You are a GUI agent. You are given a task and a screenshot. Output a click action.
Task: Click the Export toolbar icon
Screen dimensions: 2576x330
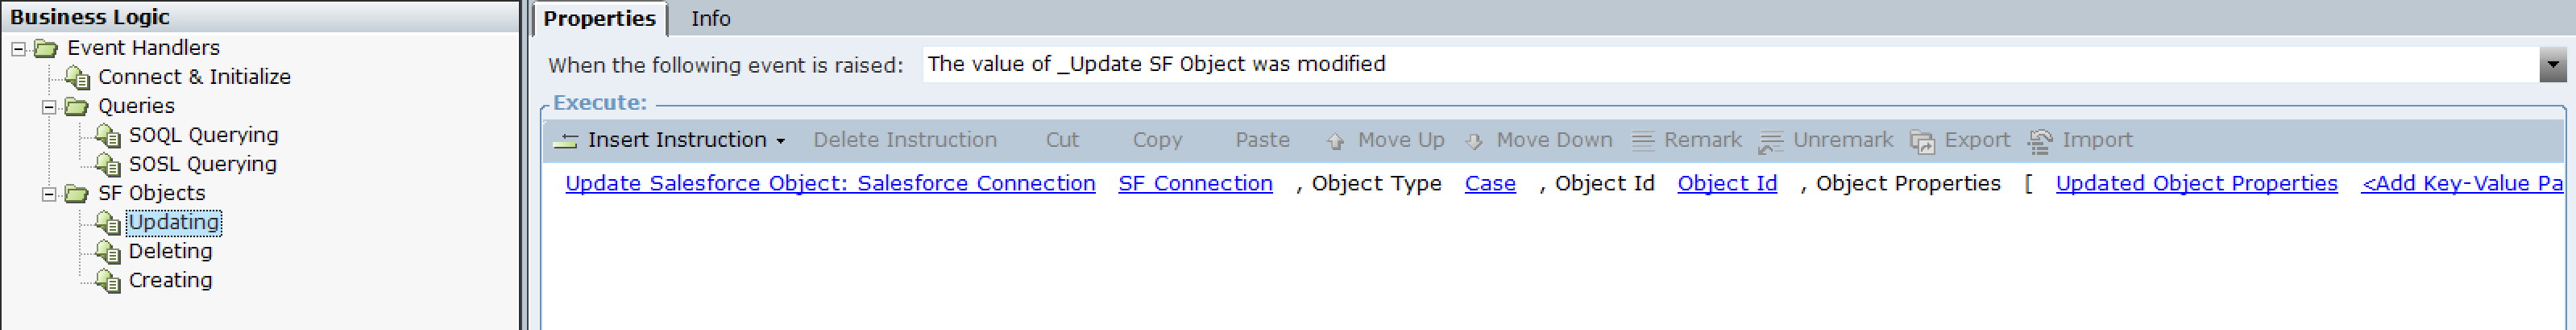1922,142
